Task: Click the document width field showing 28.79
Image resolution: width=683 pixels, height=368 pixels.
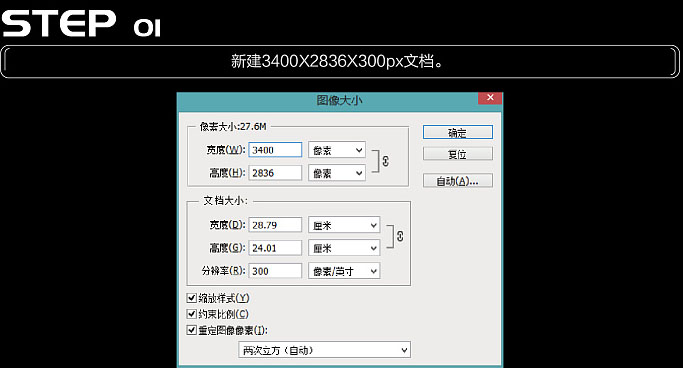Action: (x=275, y=225)
